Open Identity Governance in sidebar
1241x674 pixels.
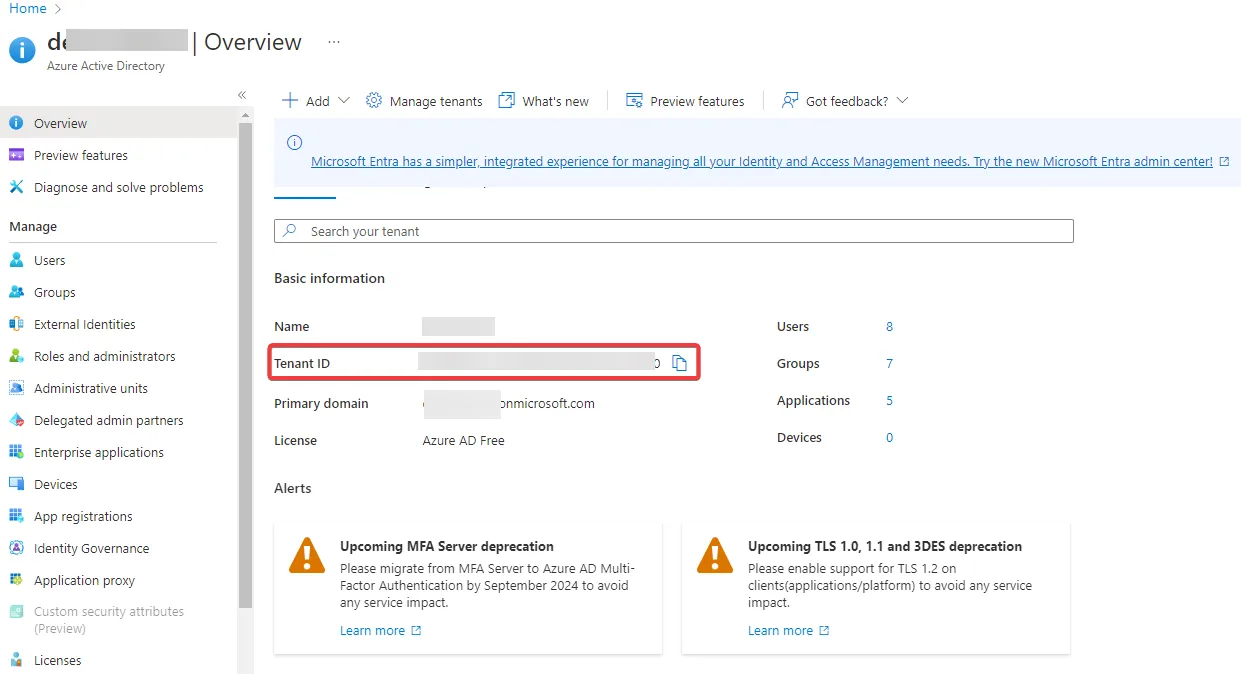91,548
